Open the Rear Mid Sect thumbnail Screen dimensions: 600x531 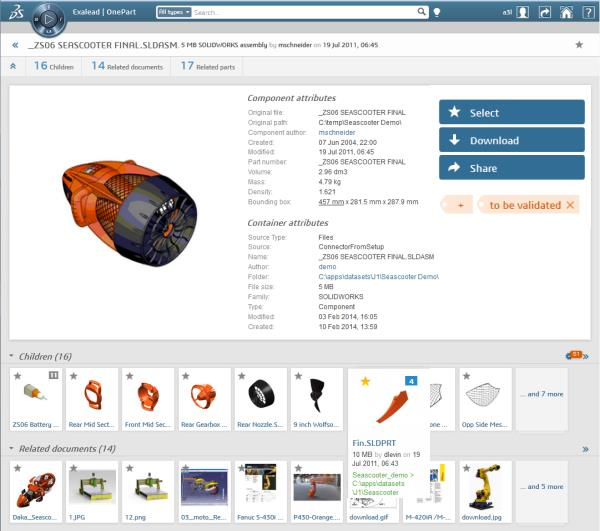[93, 395]
